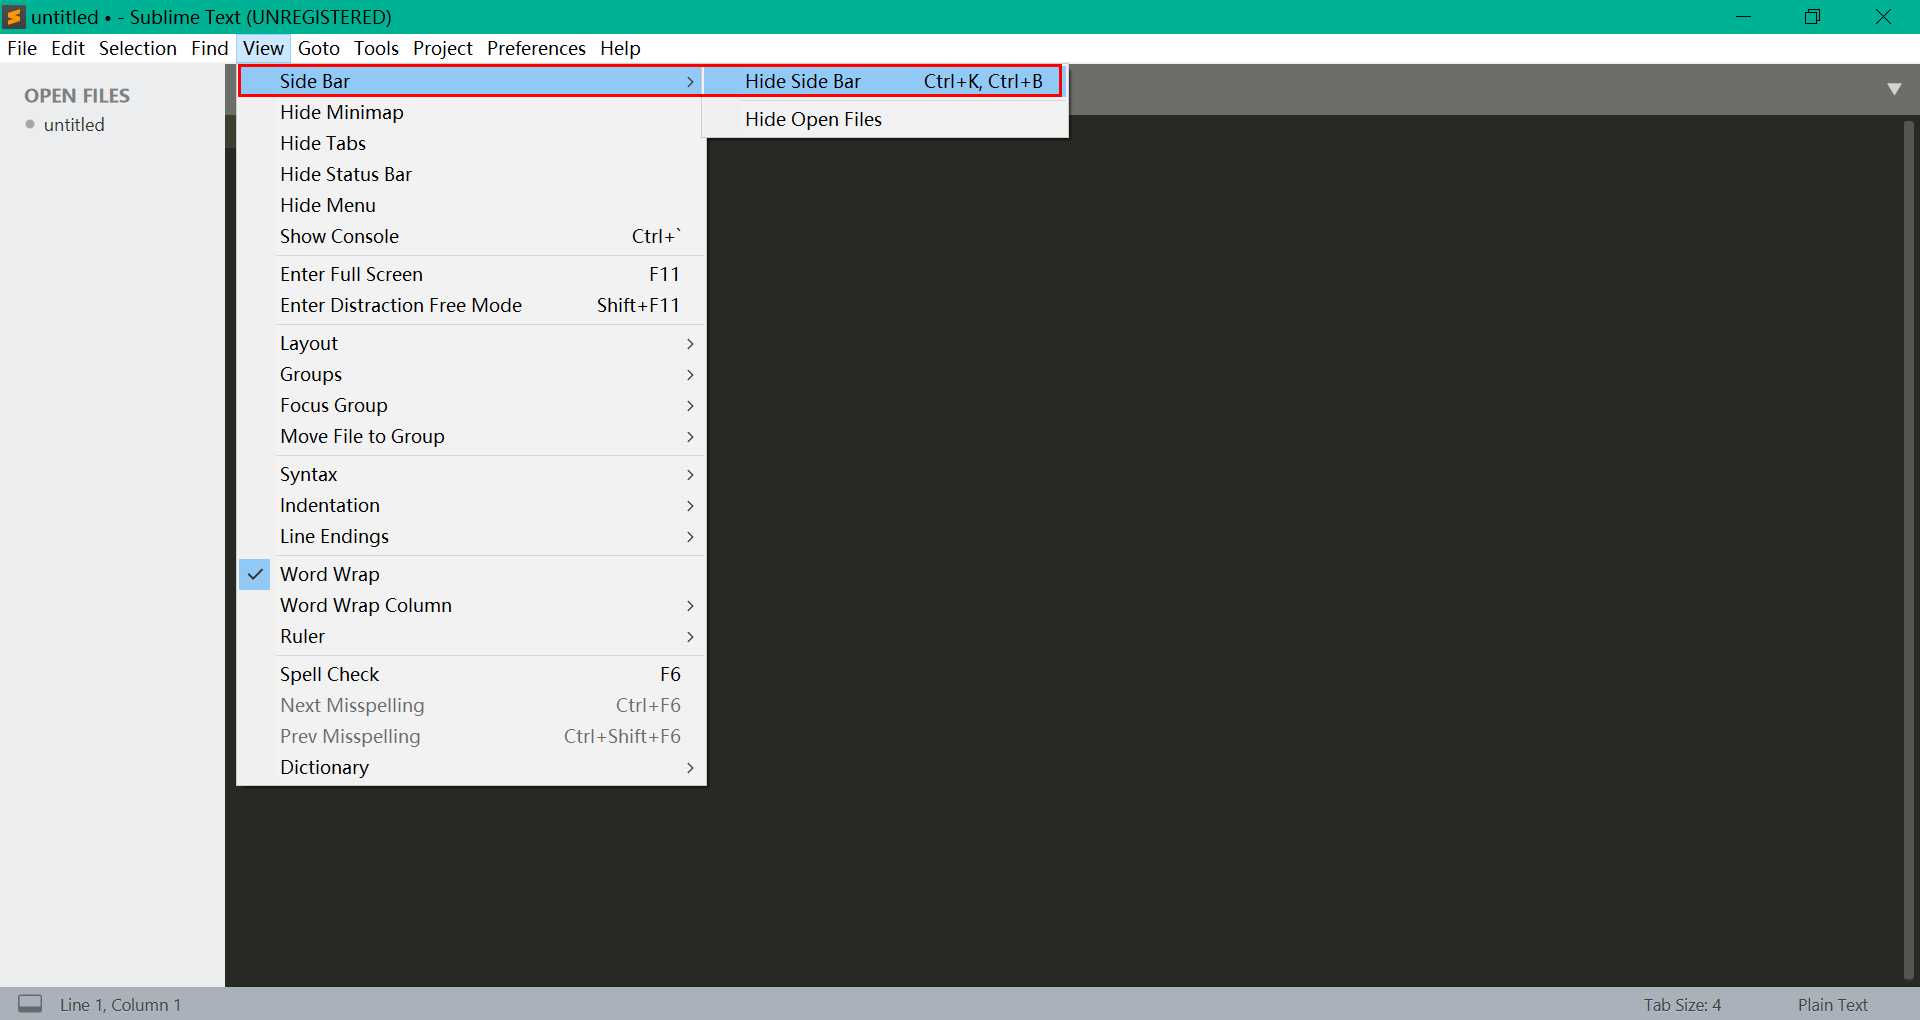Expand the Move File to Group submenu
The height and width of the screenshot is (1020, 1920).
pyautogui.click(x=471, y=436)
